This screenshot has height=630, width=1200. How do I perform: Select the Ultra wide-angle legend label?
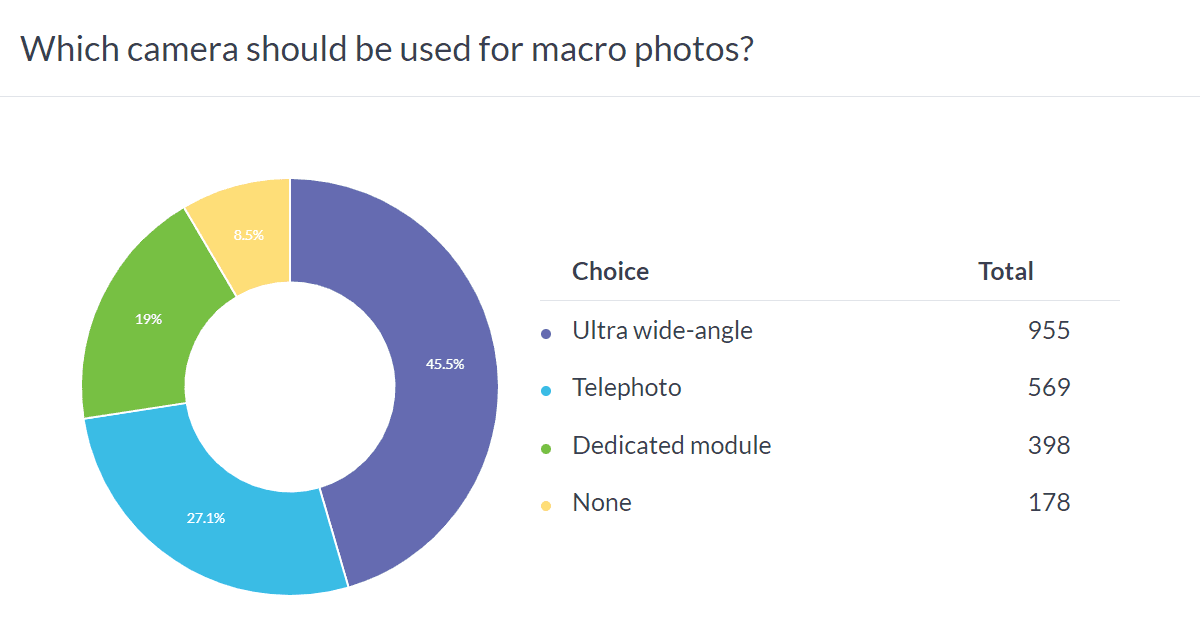(x=662, y=330)
